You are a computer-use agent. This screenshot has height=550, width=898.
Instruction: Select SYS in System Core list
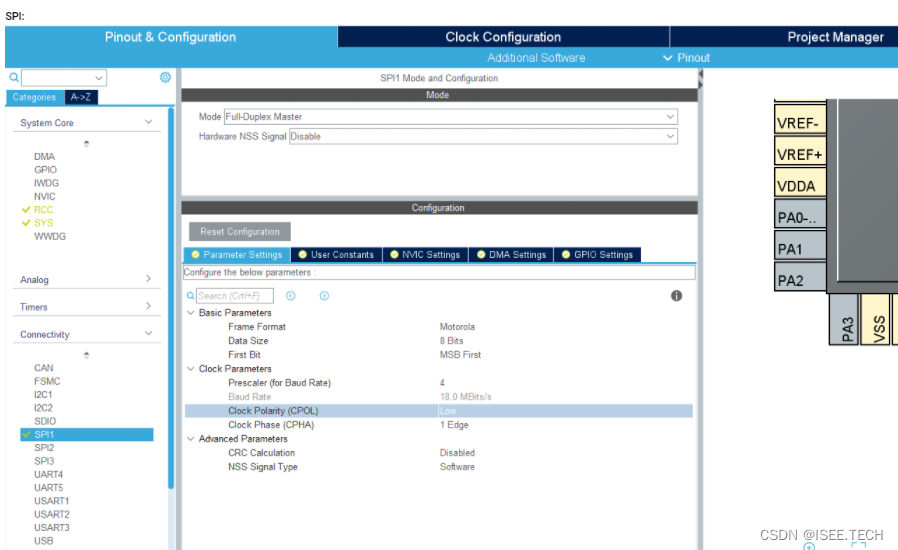[x=44, y=223]
